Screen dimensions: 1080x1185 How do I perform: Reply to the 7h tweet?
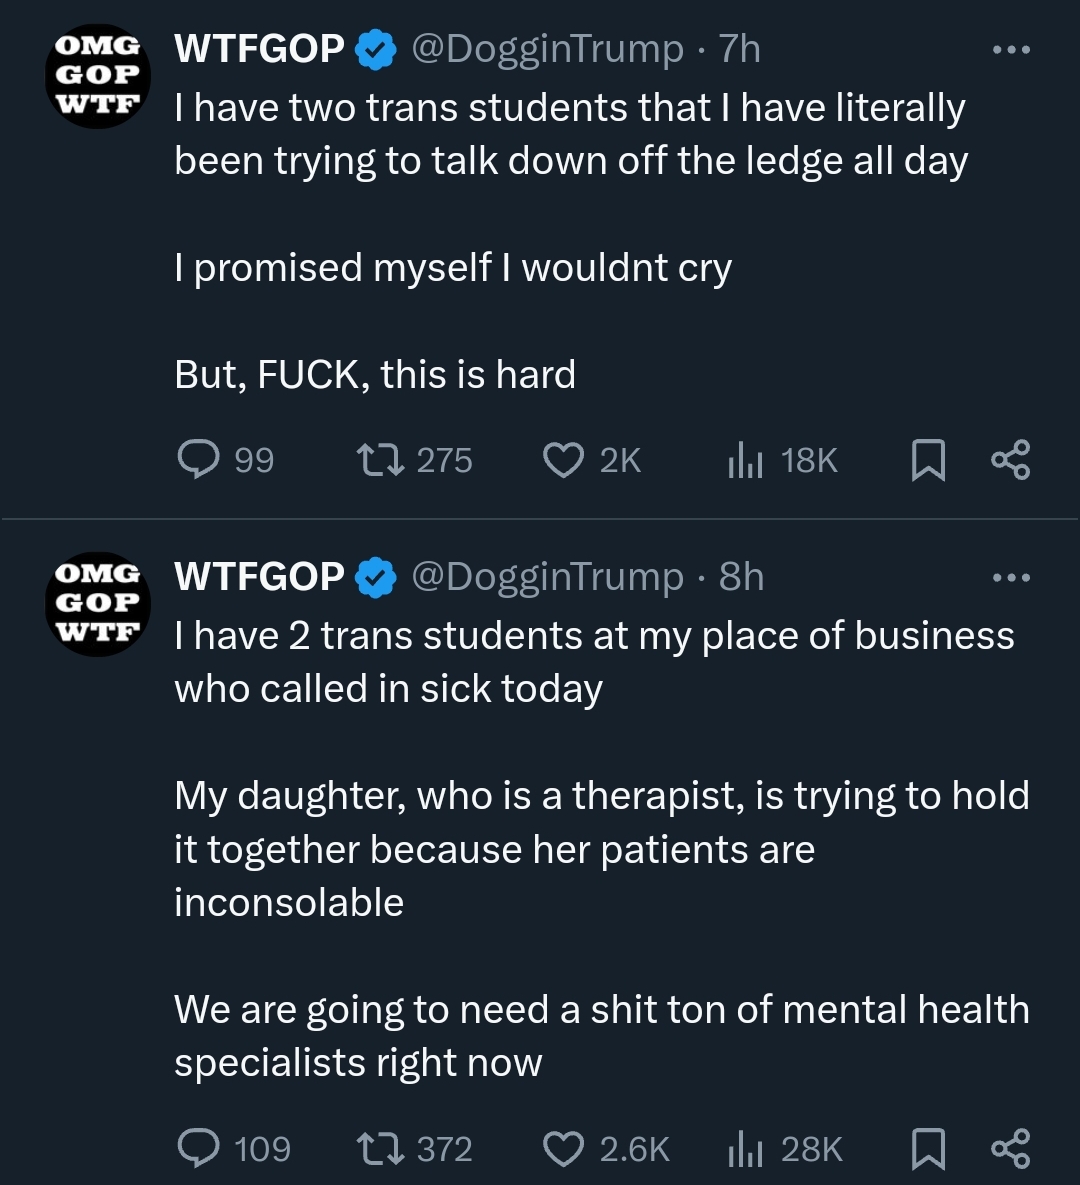pos(198,460)
